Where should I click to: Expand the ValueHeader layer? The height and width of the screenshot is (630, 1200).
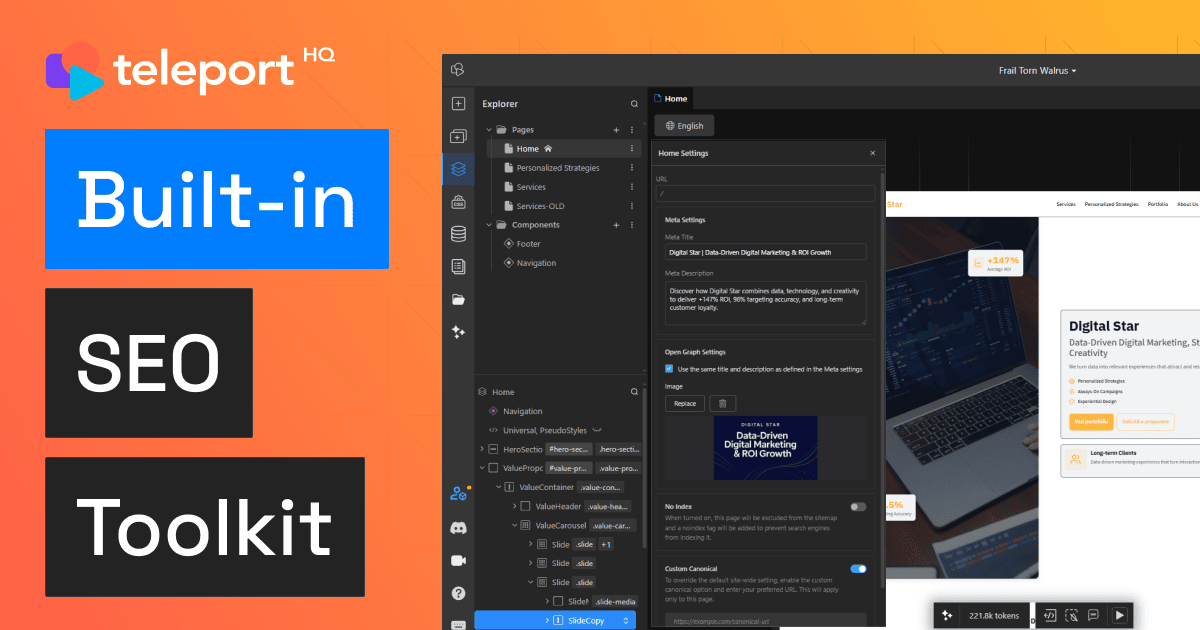(x=514, y=506)
